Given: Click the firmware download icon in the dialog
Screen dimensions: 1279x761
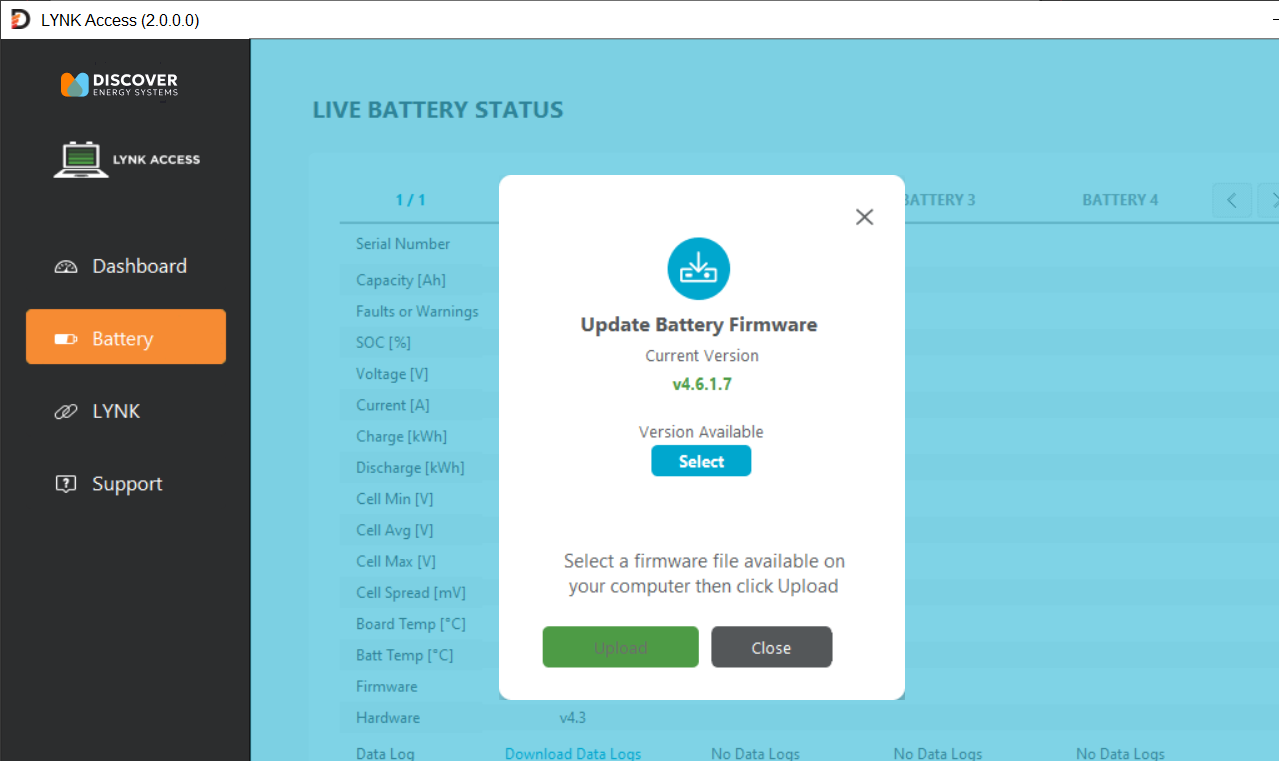Looking at the screenshot, I should (x=698, y=268).
